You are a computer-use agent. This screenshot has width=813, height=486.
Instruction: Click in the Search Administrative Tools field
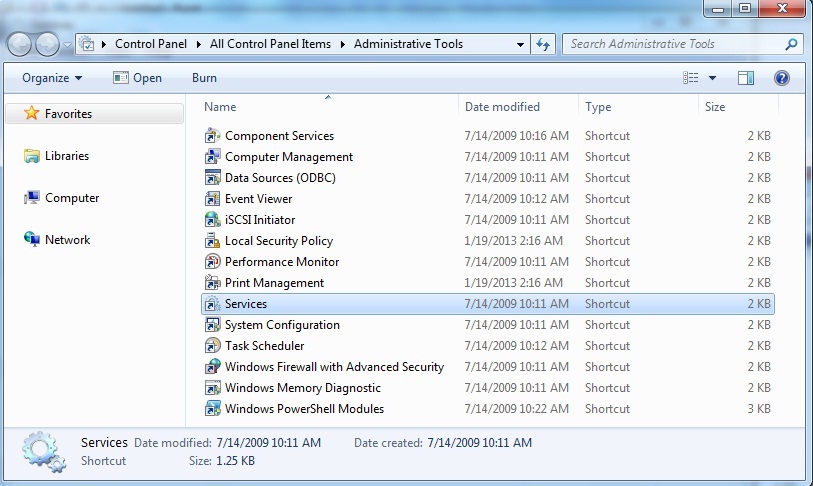click(674, 44)
